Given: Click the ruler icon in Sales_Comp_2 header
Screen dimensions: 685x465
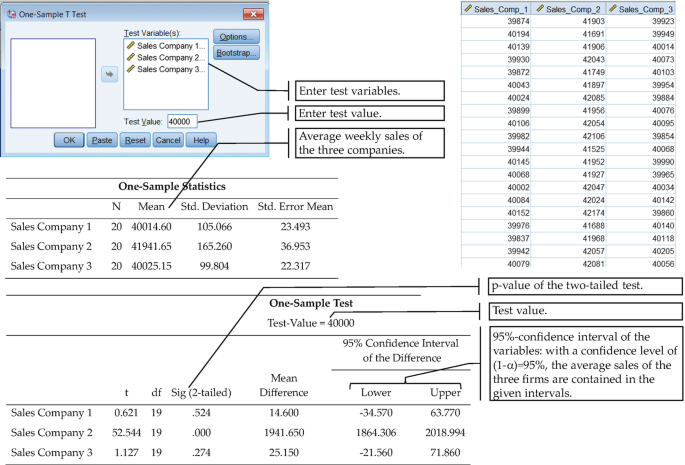Looking at the screenshot, I should (541, 8).
